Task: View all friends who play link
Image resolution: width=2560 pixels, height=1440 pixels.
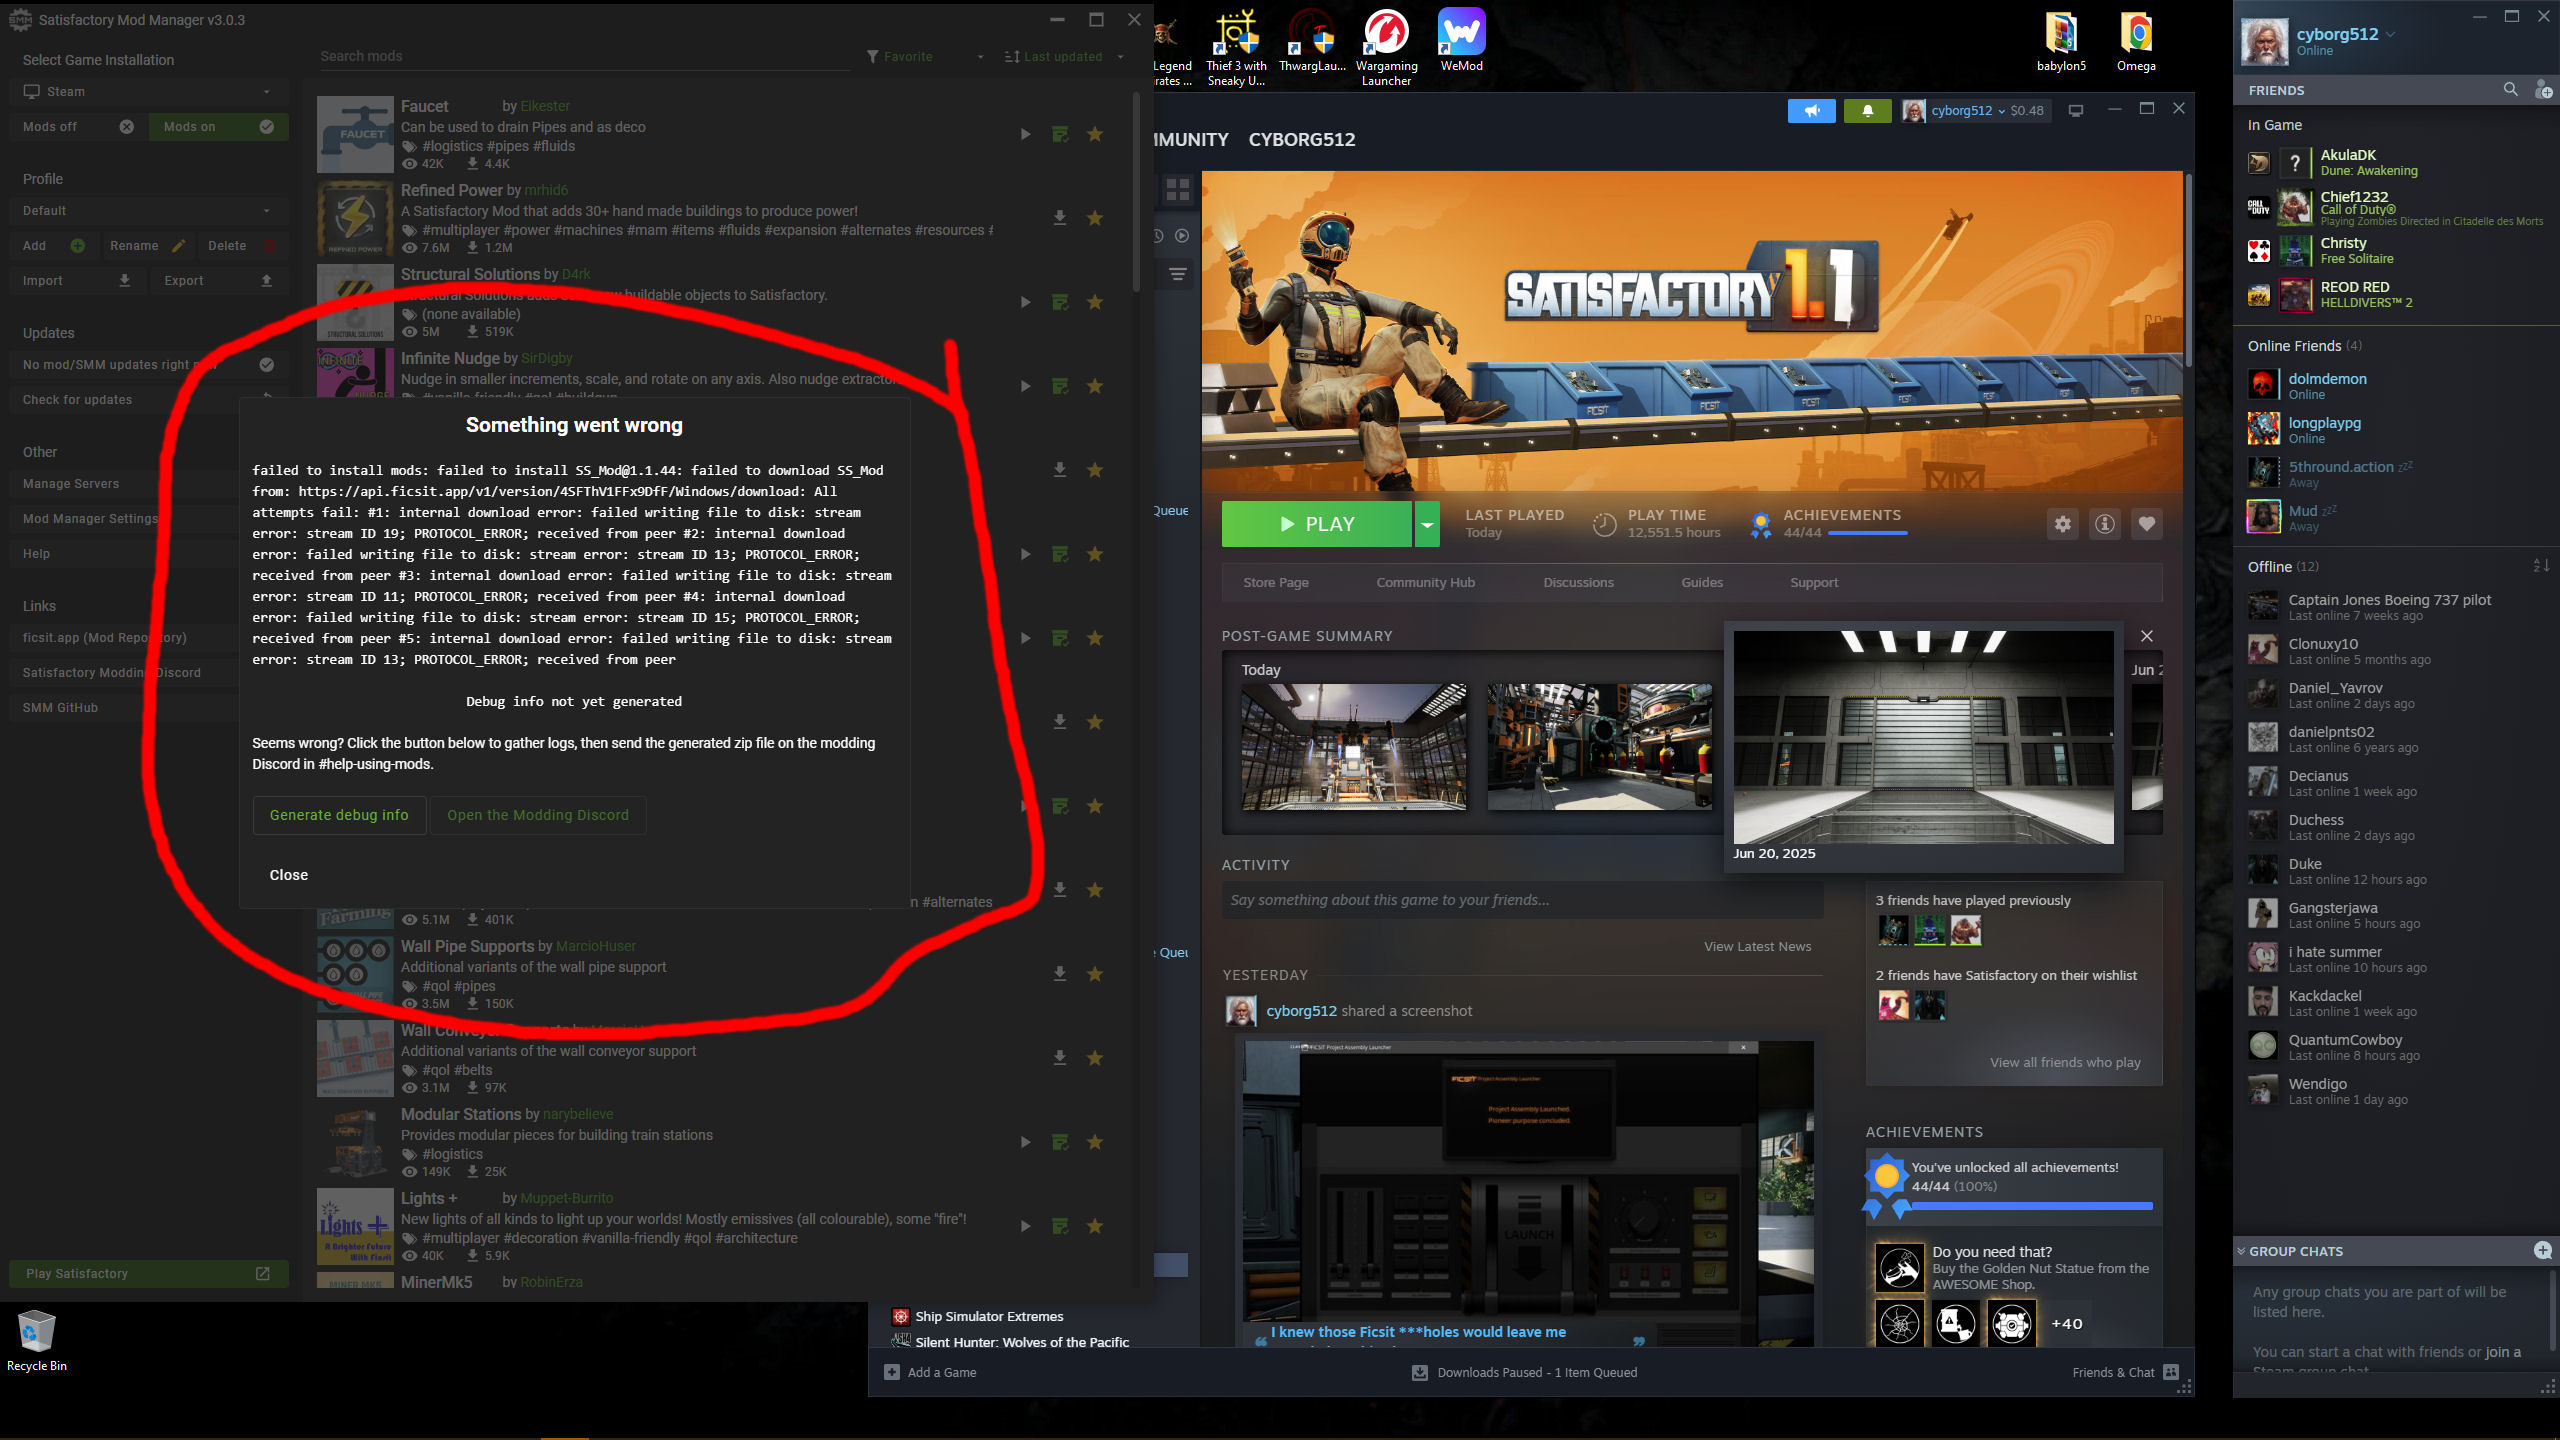Action: click(x=2065, y=1062)
